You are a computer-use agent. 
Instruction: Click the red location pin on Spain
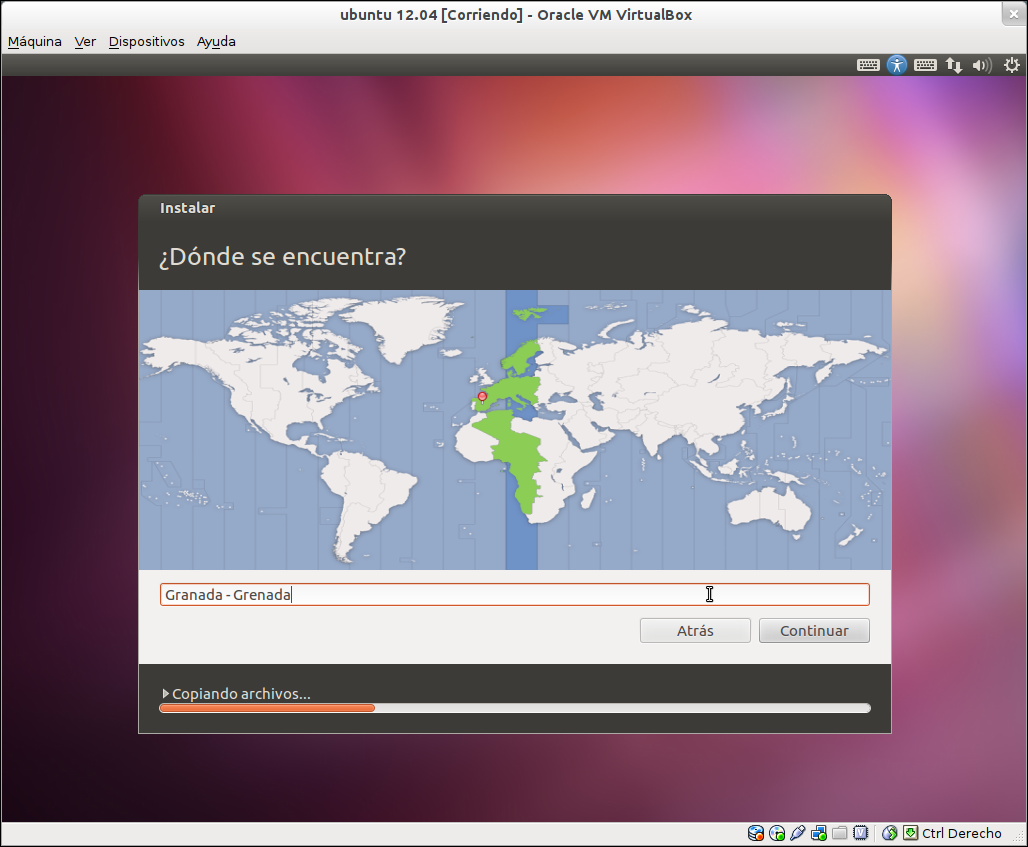pos(483,397)
